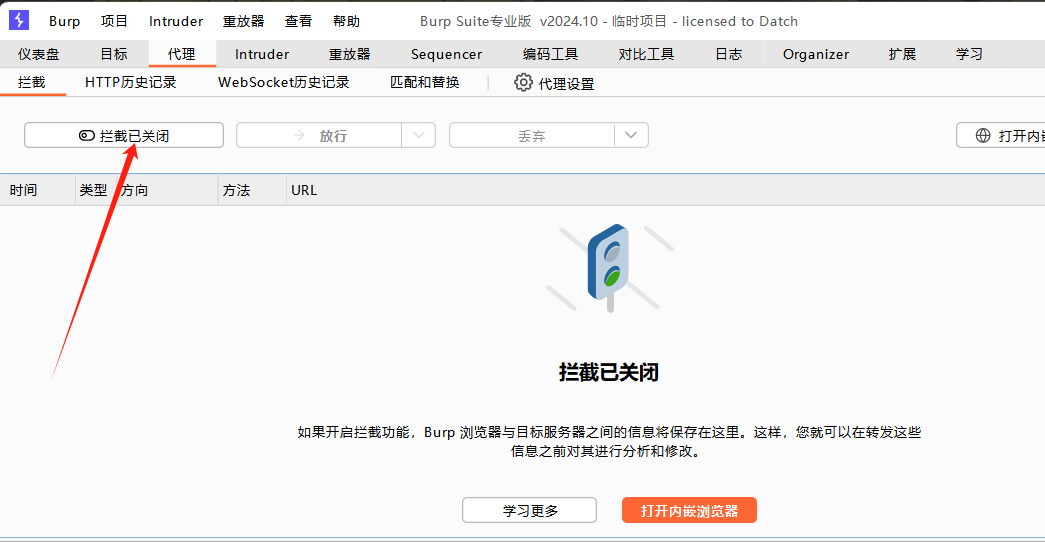Click the gear icon for 代理设置
1045x542 pixels.
tap(523, 83)
